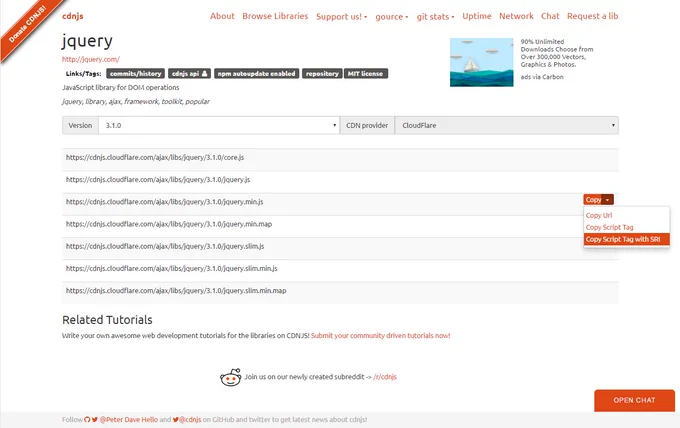Expand the Copy button dropdown arrow
The height and width of the screenshot is (428, 680).
point(608,199)
